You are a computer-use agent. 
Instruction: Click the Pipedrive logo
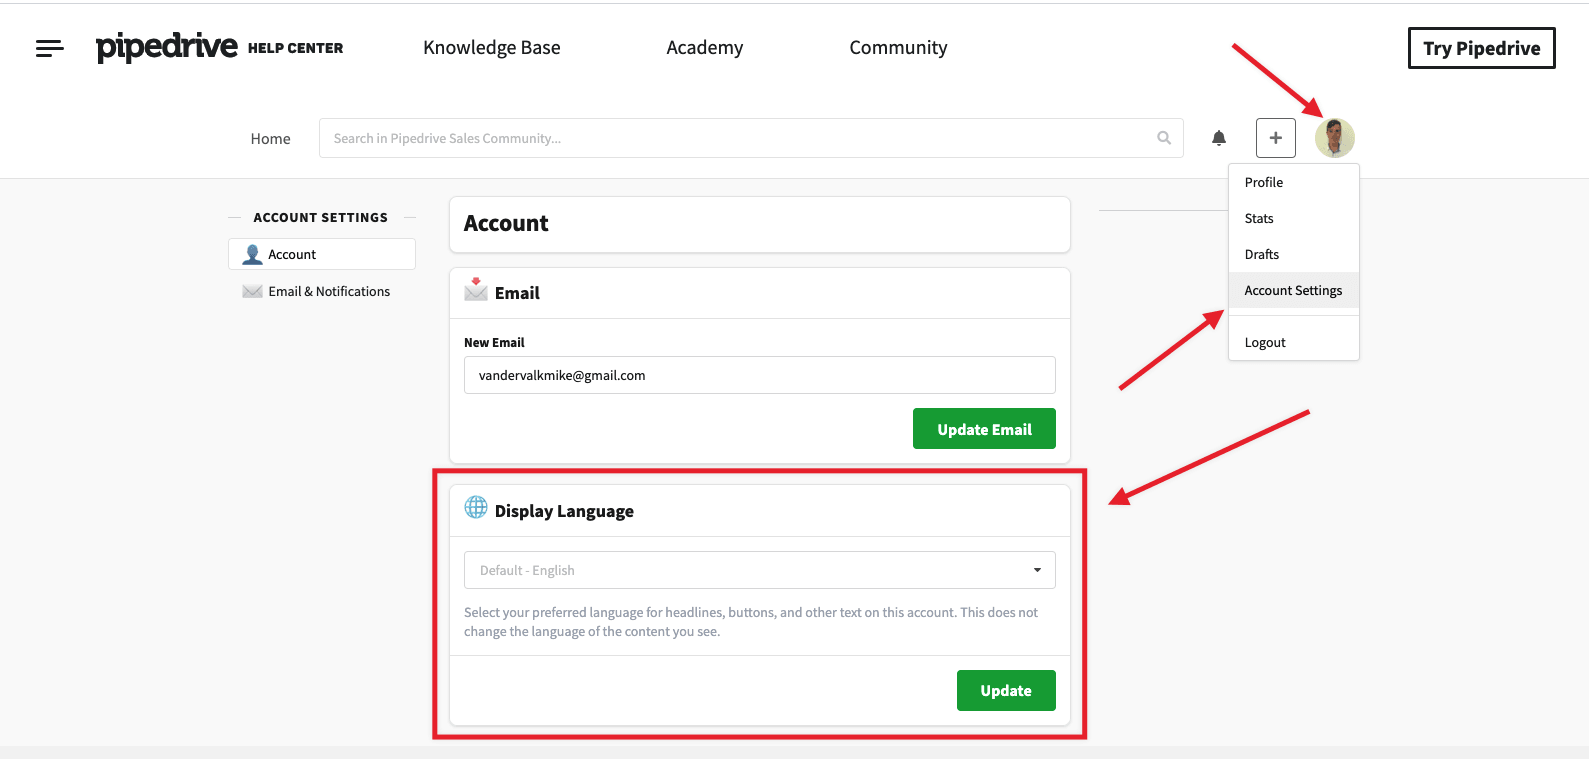coord(167,47)
